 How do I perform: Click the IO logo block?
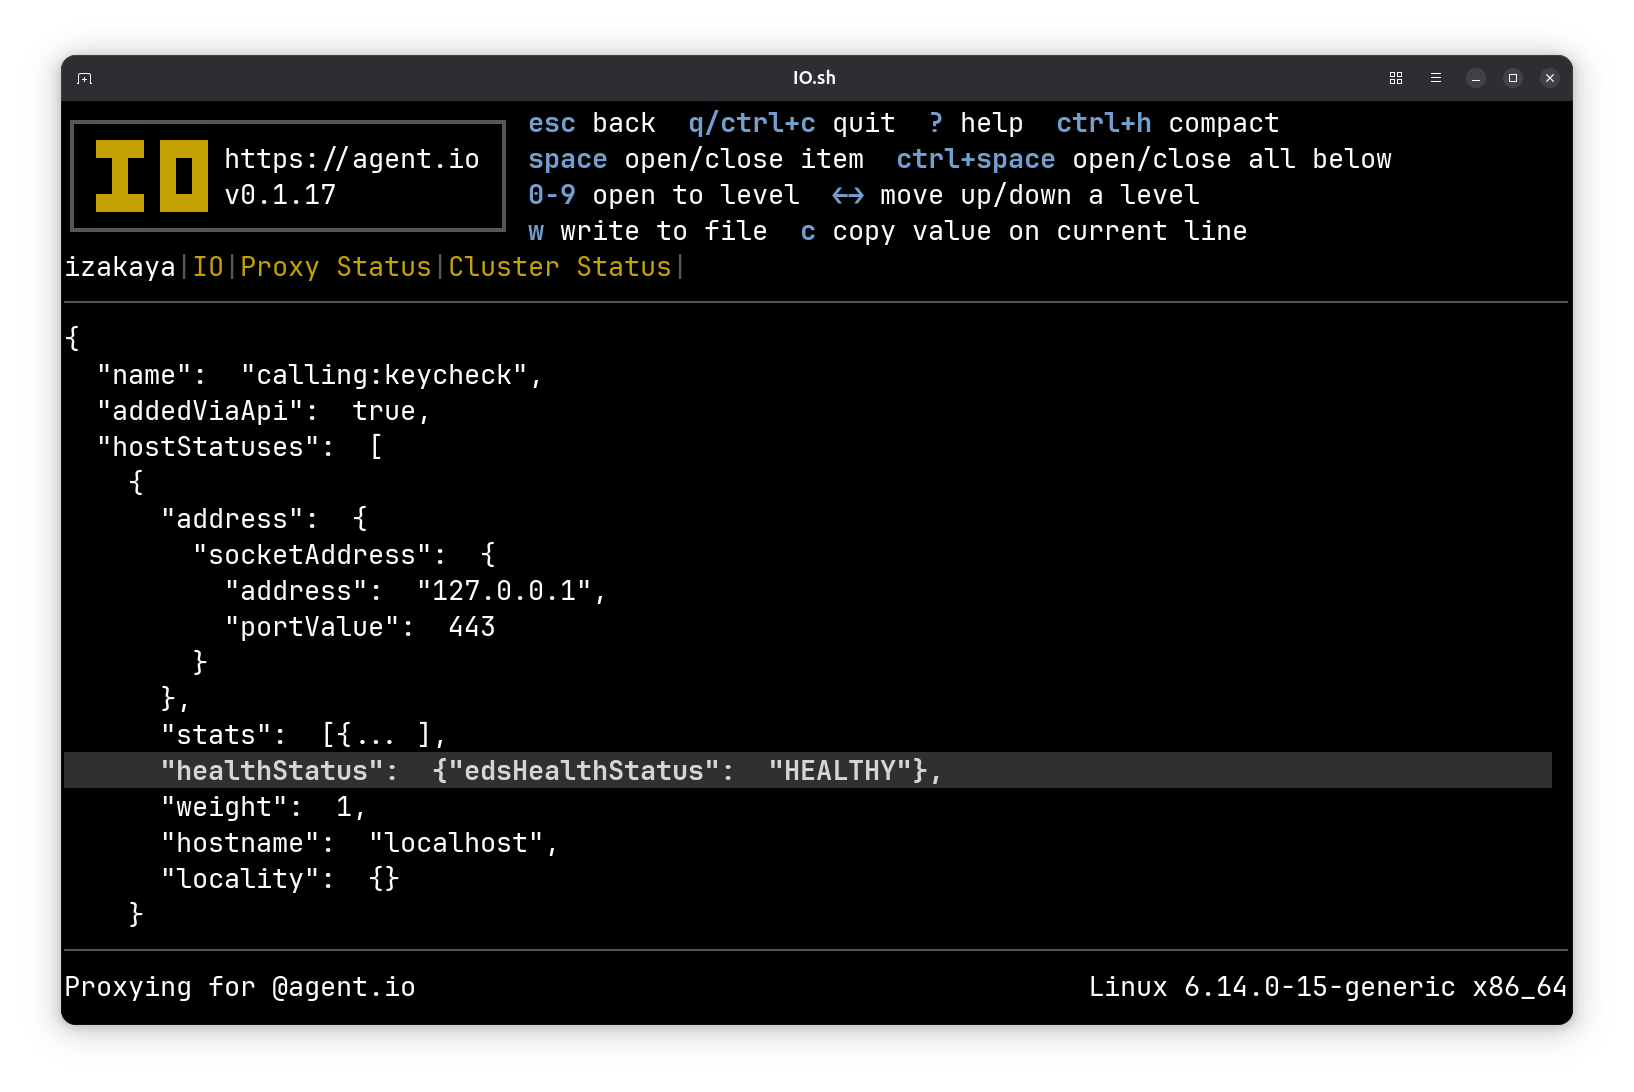(152, 176)
